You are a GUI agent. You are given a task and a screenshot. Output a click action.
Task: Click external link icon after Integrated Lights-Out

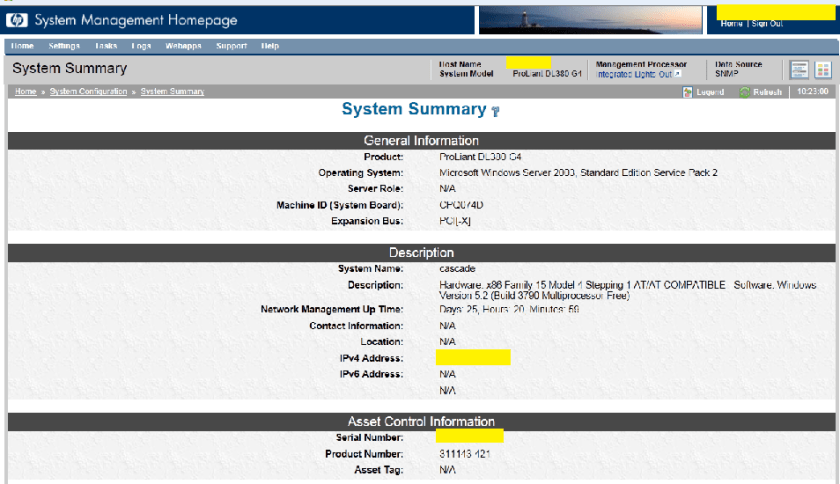678,74
